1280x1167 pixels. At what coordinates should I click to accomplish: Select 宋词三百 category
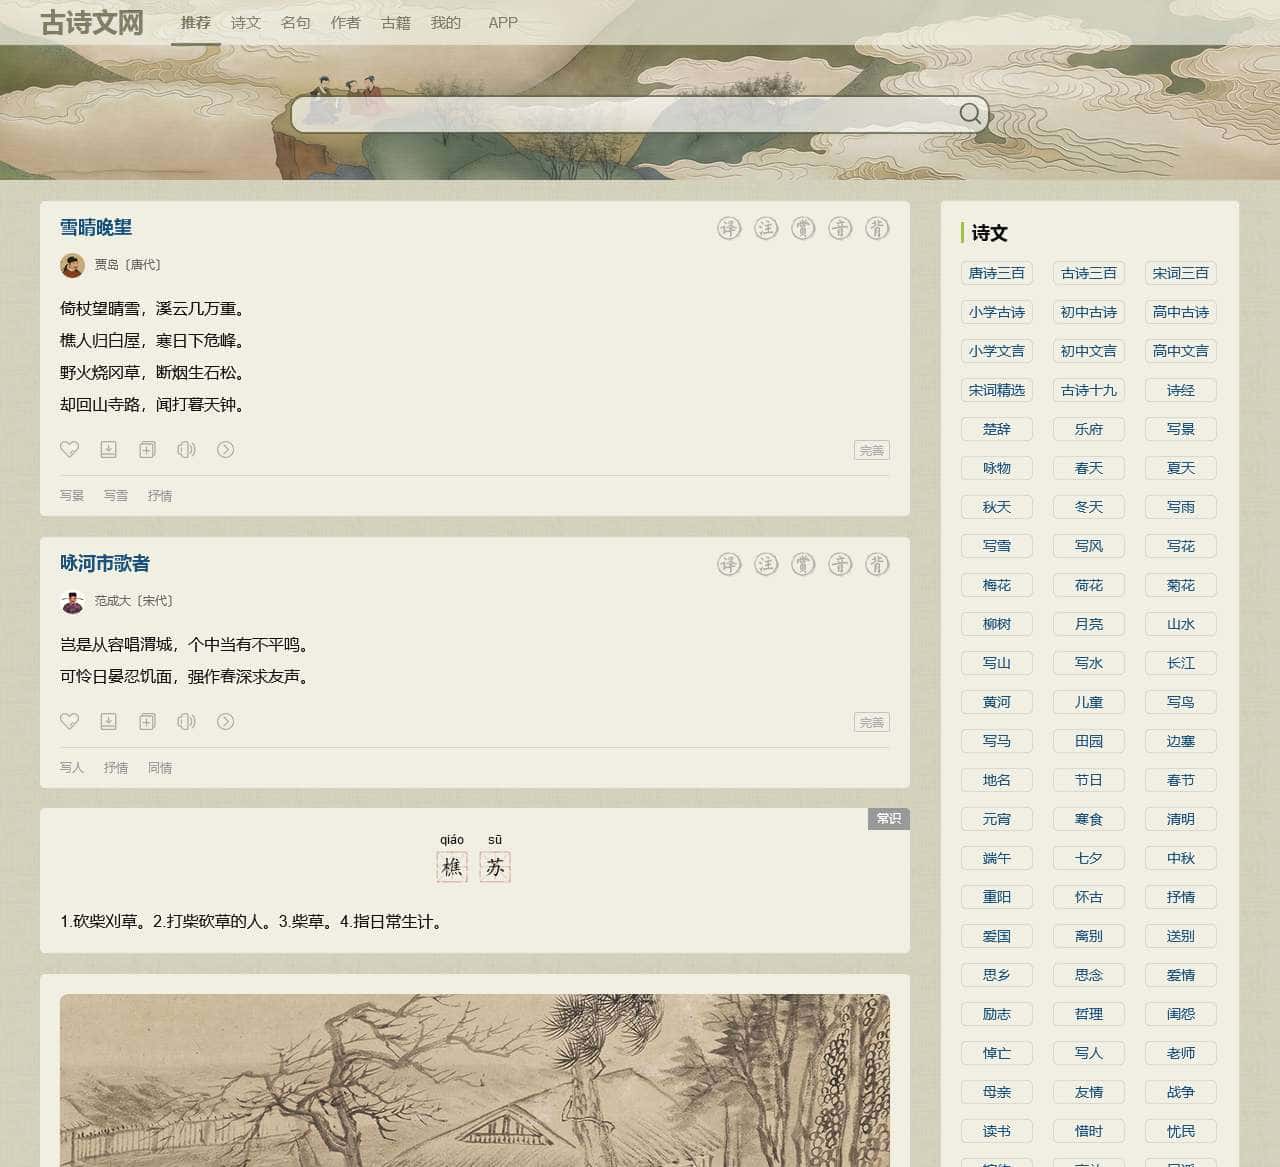click(x=1181, y=273)
